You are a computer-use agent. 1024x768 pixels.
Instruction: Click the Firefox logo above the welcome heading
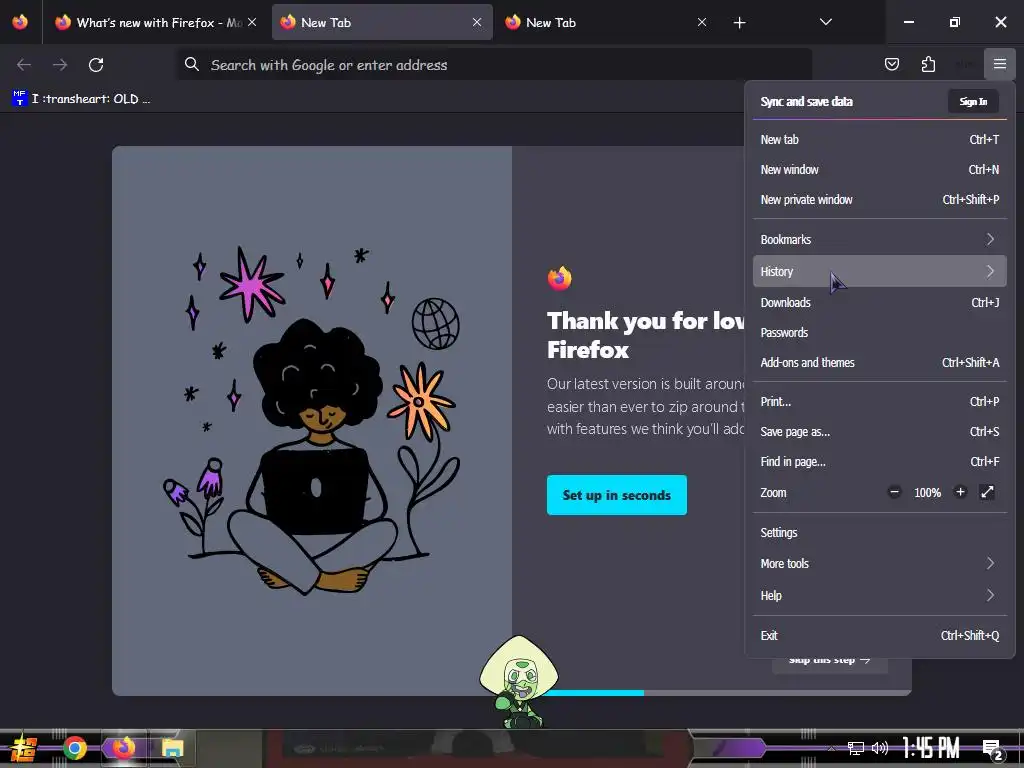tap(560, 278)
